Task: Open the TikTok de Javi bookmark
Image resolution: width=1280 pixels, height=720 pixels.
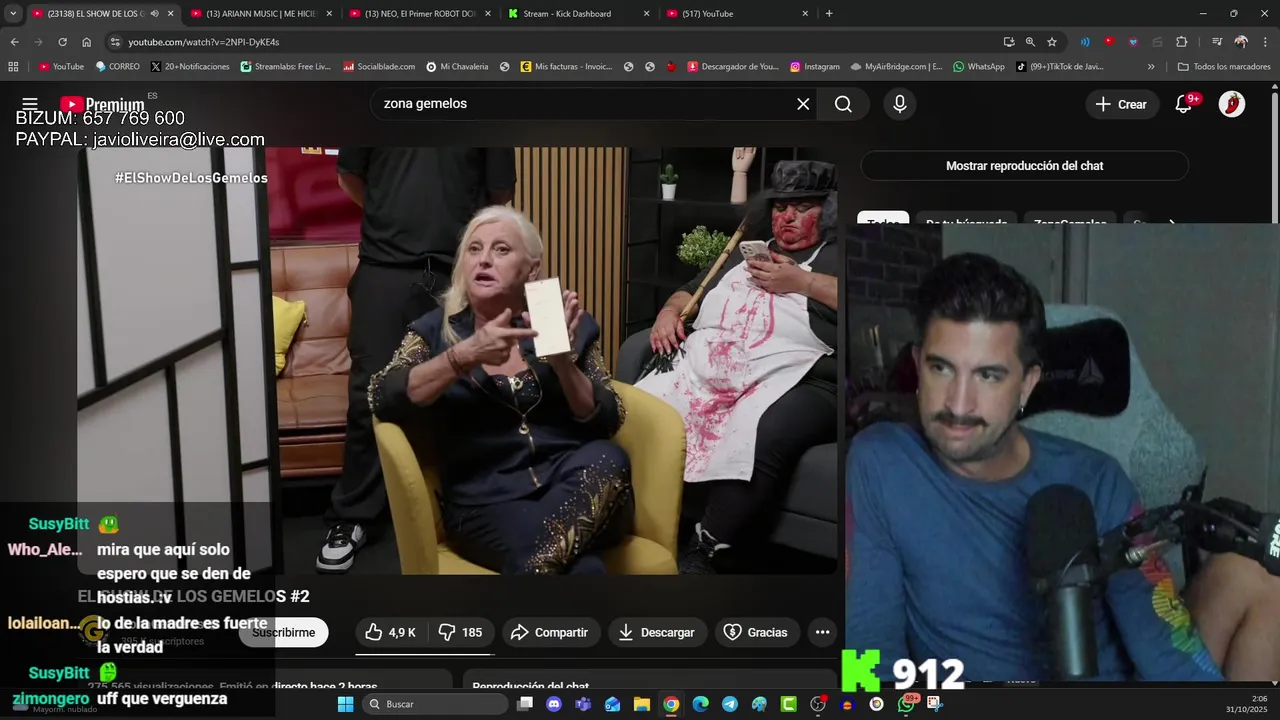Action: click(x=1059, y=67)
